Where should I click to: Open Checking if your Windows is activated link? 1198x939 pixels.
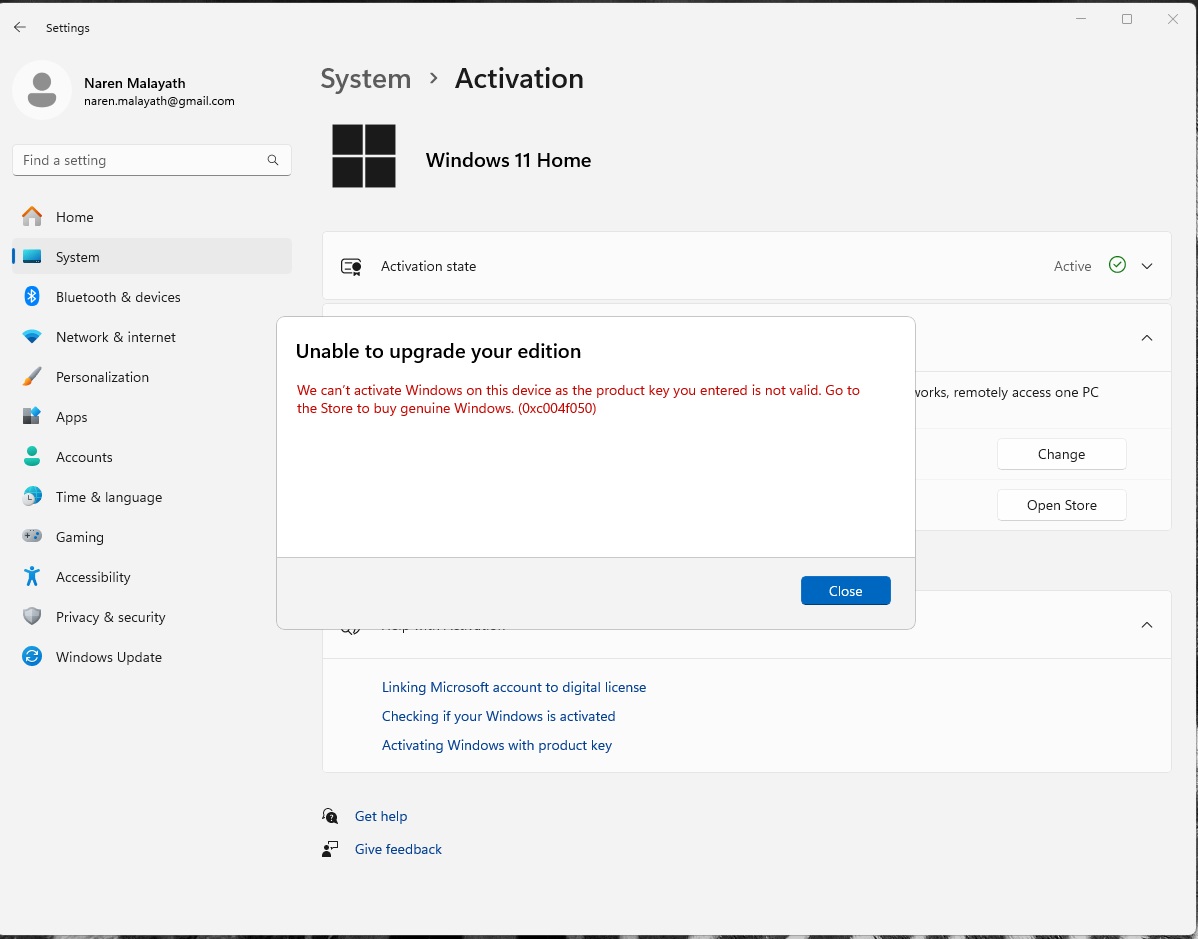[x=498, y=716]
